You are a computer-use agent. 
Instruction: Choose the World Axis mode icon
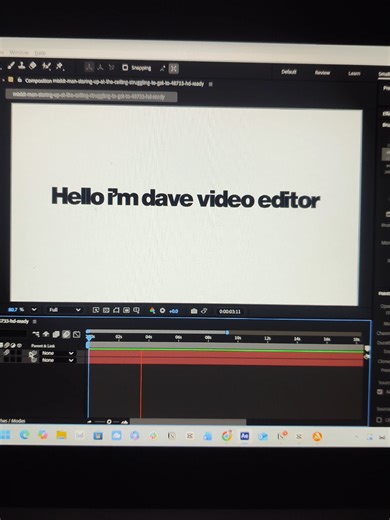click(x=100, y=68)
